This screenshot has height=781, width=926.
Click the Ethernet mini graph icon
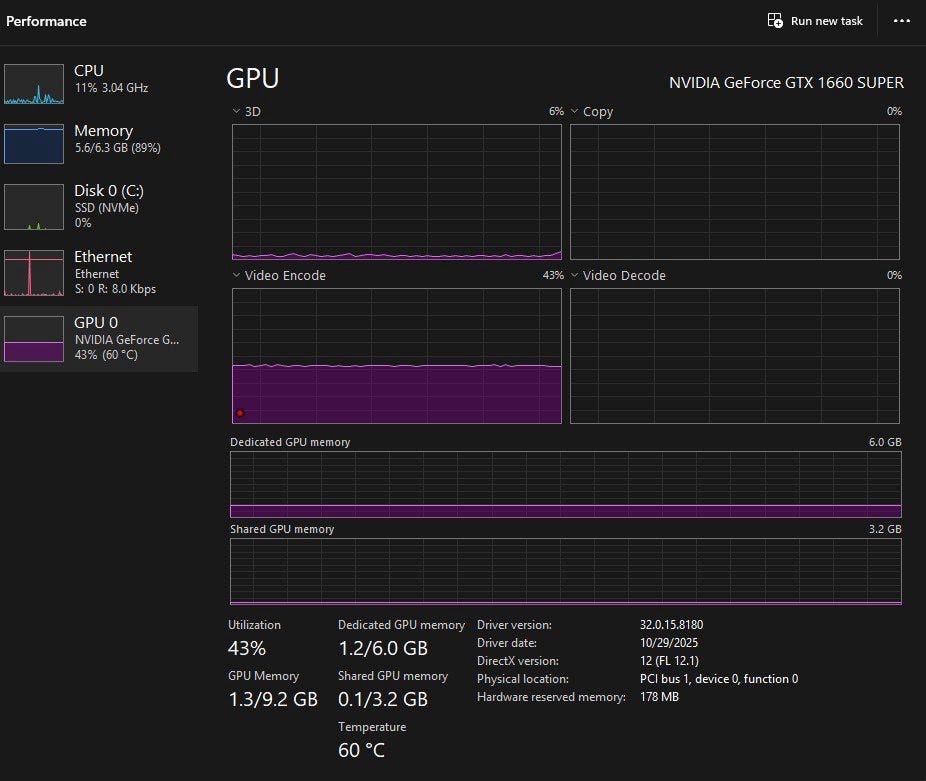(x=34, y=273)
